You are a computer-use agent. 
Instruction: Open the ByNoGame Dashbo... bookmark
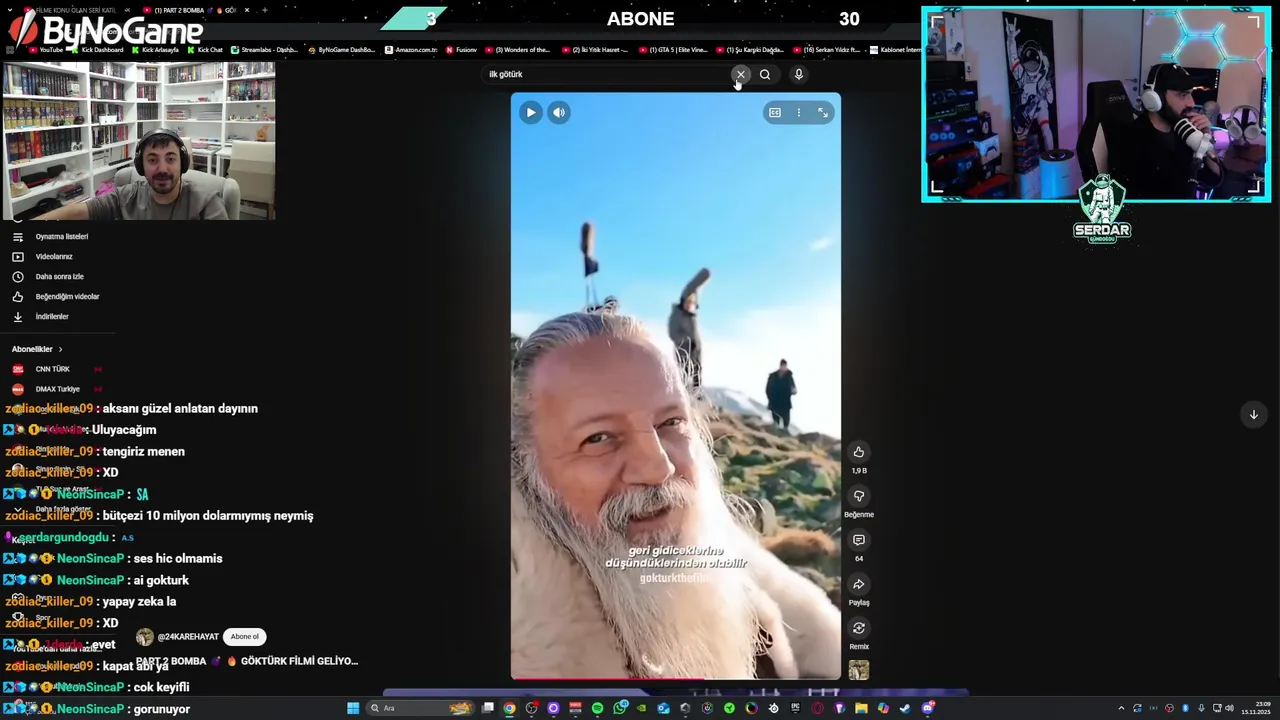(342, 50)
